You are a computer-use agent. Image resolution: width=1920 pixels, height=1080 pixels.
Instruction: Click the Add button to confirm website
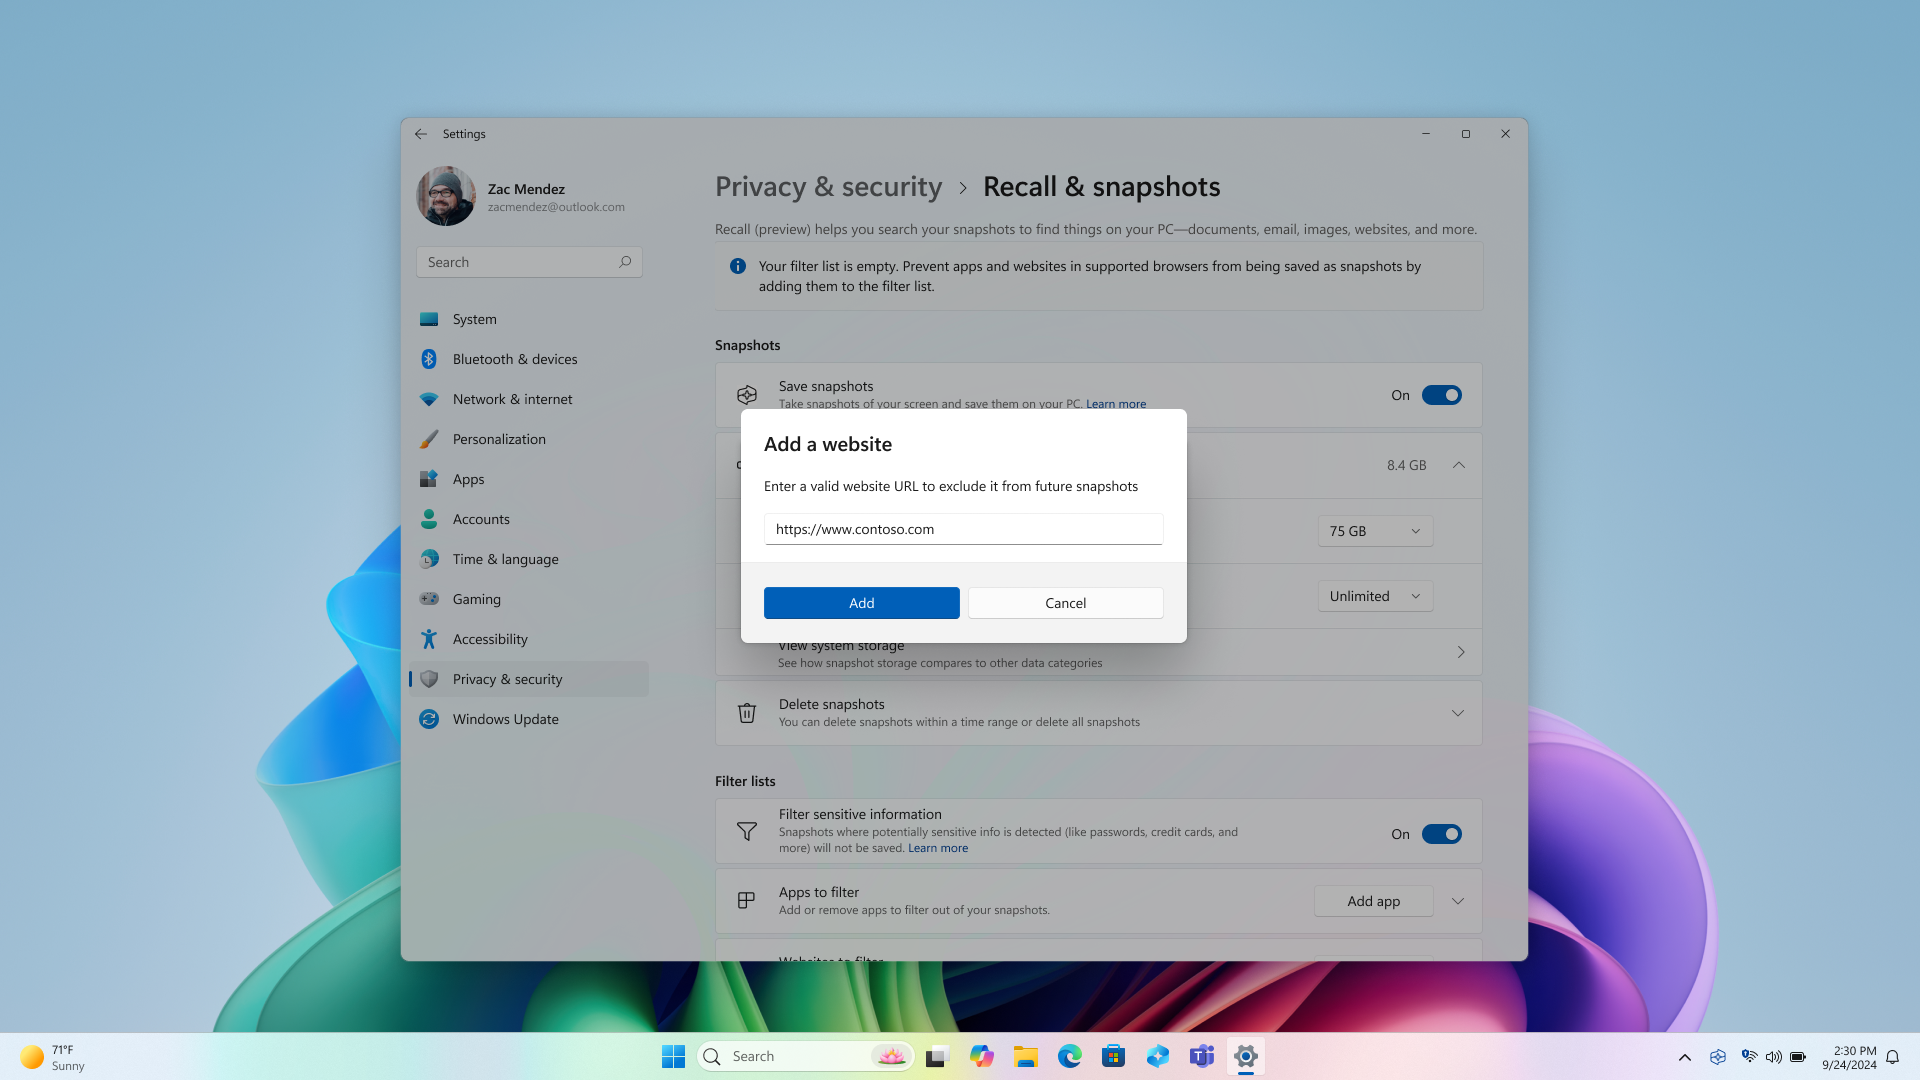(861, 603)
